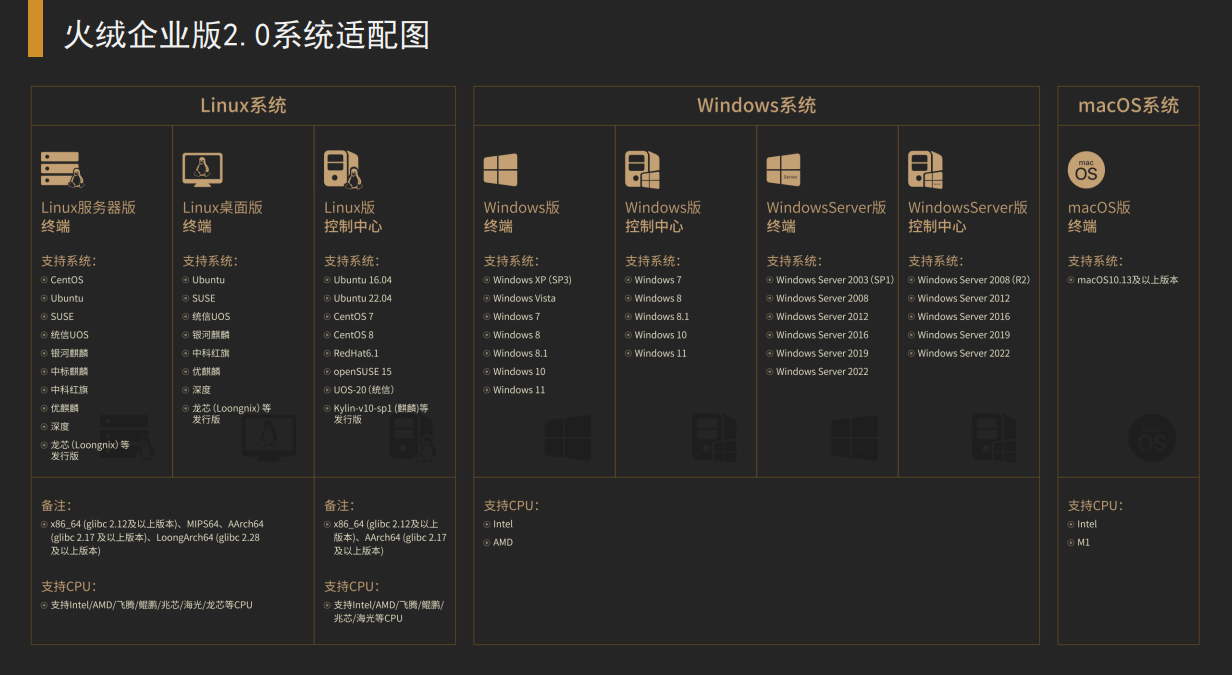Click the Linux桌面版 column heading
The height and width of the screenshot is (675, 1232).
223,208
